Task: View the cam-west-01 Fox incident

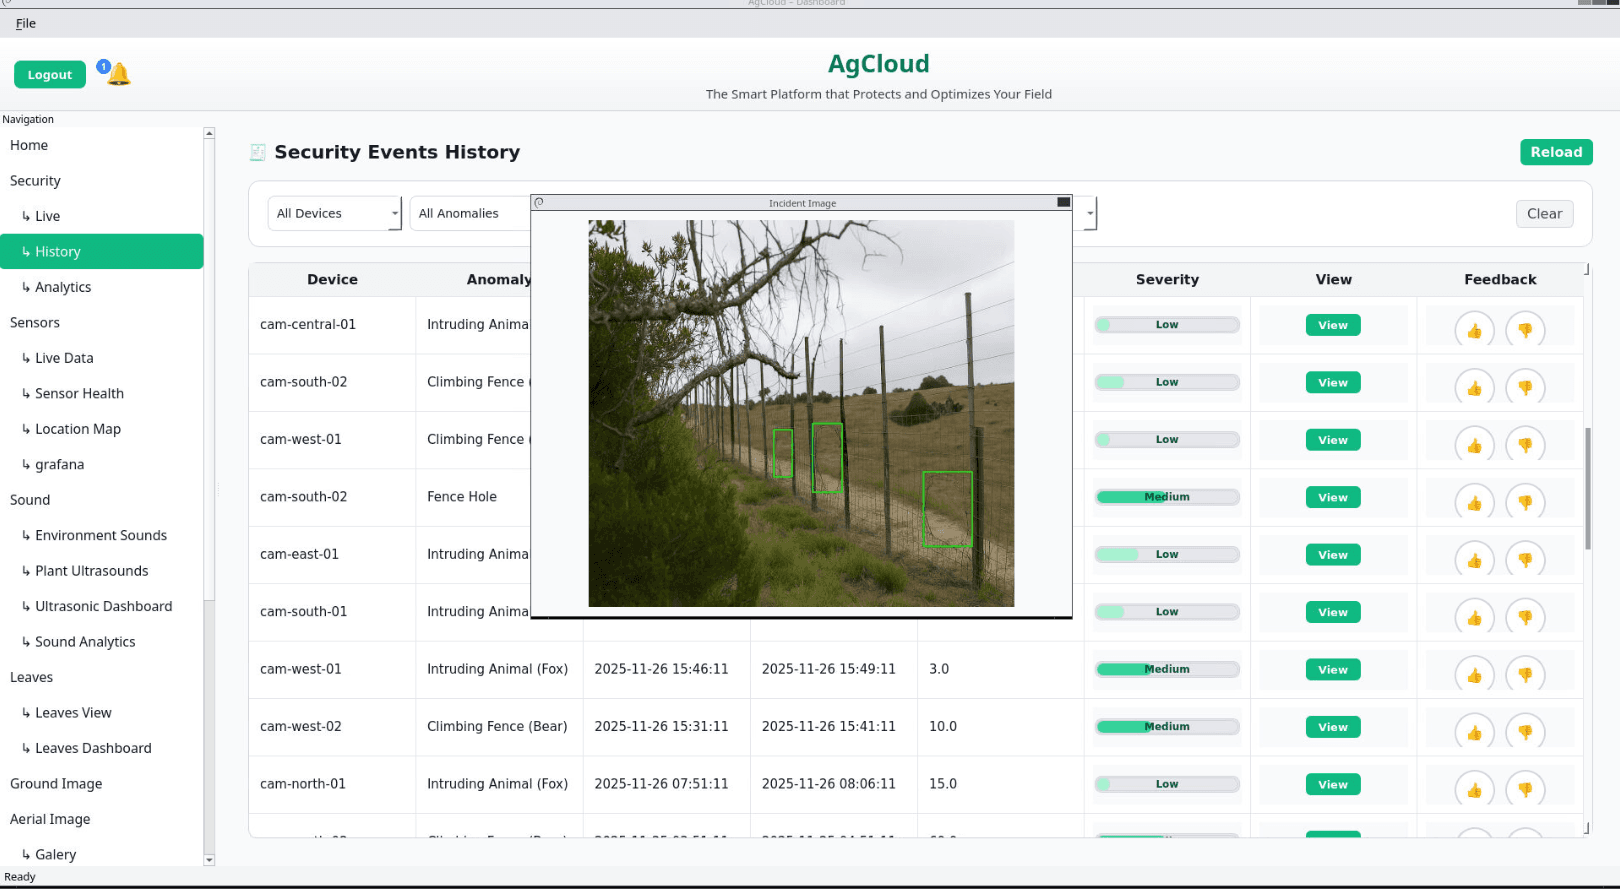Action: [x=1332, y=670]
